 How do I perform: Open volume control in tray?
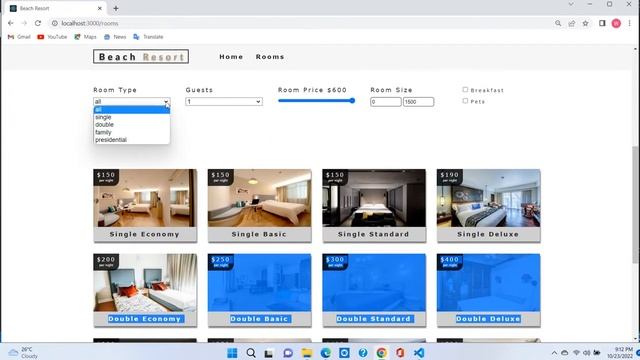coord(587,353)
